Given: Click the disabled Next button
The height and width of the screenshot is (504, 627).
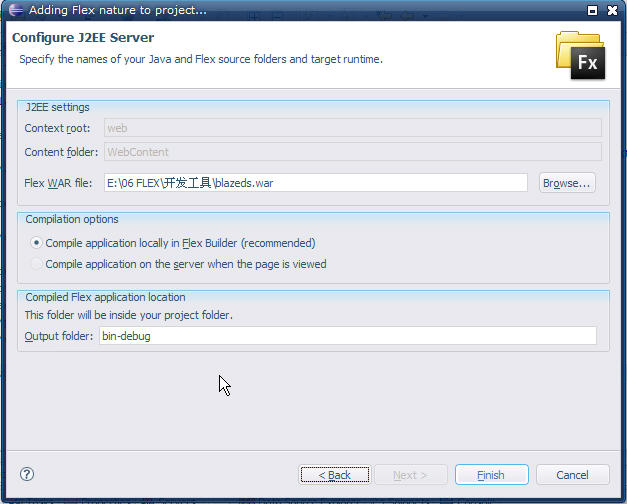Looking at the screenshot, I should coord(410,475).
